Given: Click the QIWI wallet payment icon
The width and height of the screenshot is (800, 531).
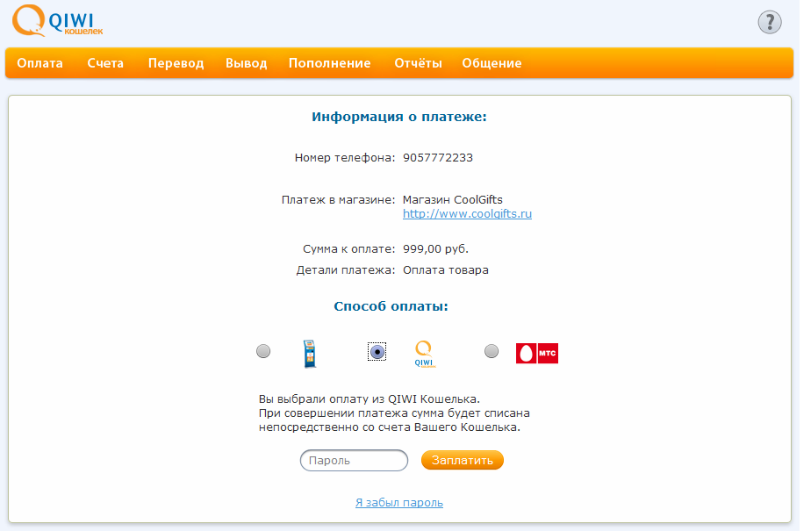Looking at the screenshot, I should coord(427,352).
